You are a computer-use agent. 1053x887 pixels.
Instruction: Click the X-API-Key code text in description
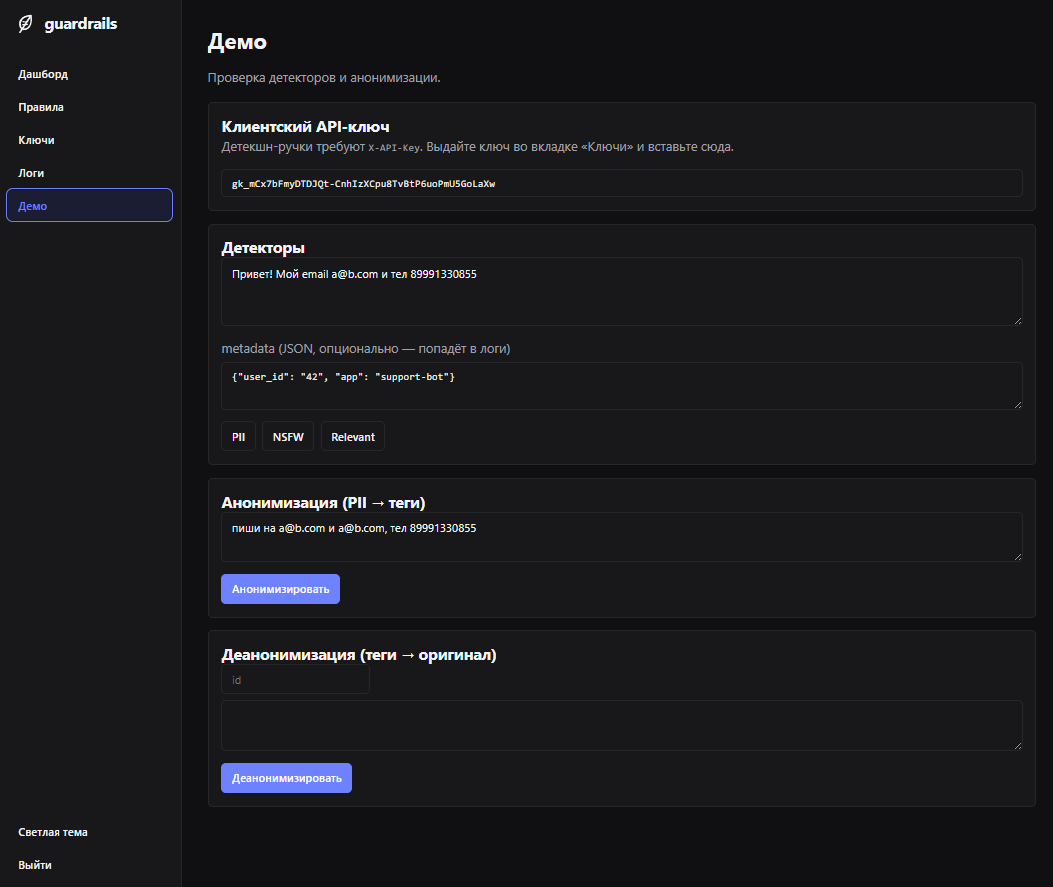(x=394, y=148)
